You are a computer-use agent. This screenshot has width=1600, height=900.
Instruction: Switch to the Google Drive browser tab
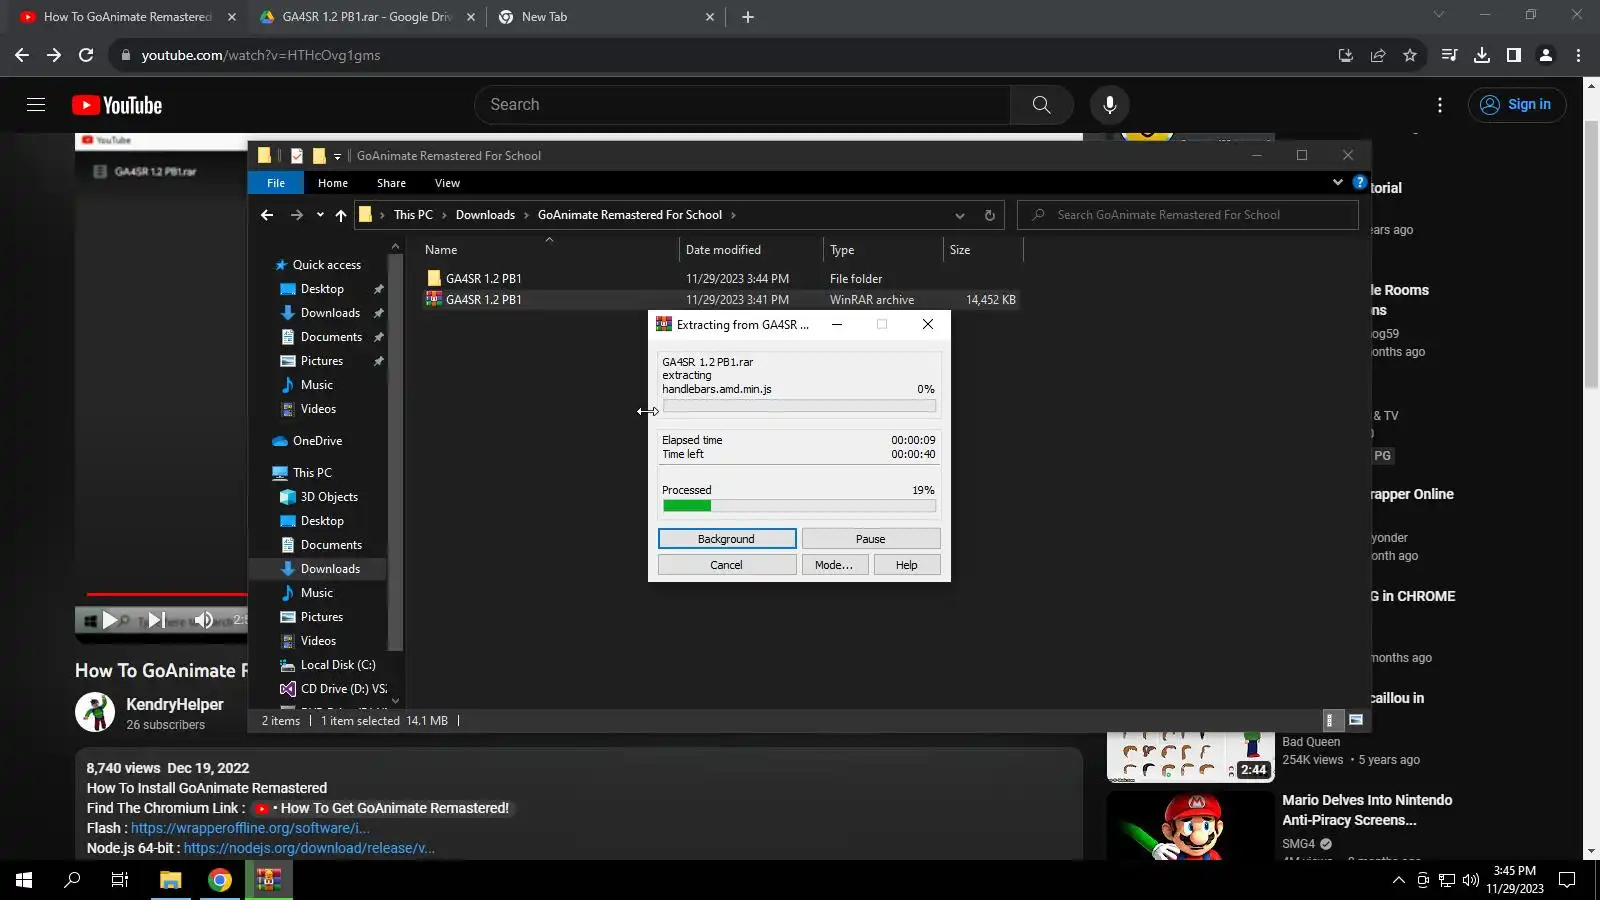367,17
